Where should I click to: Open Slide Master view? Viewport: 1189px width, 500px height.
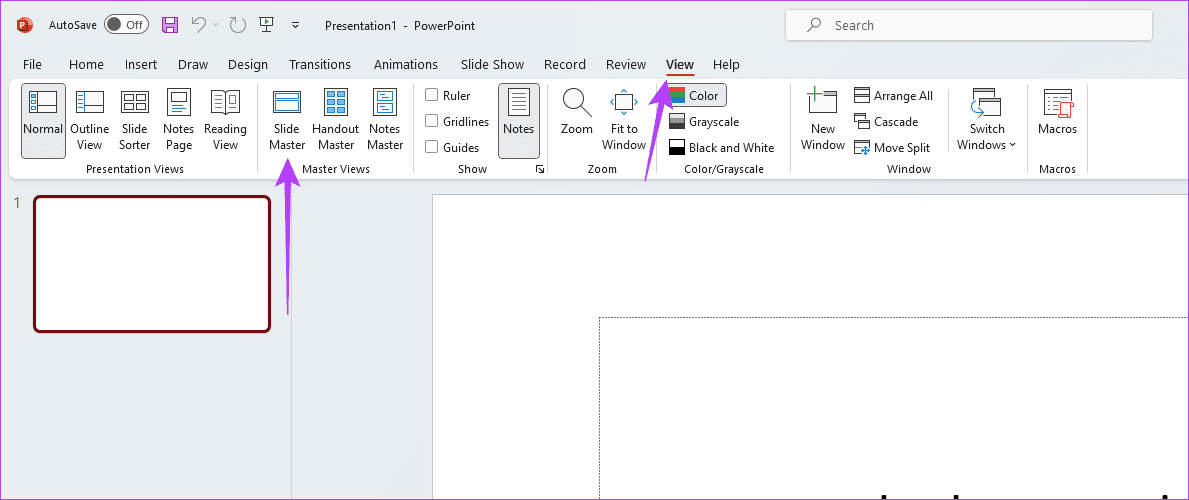287,119
